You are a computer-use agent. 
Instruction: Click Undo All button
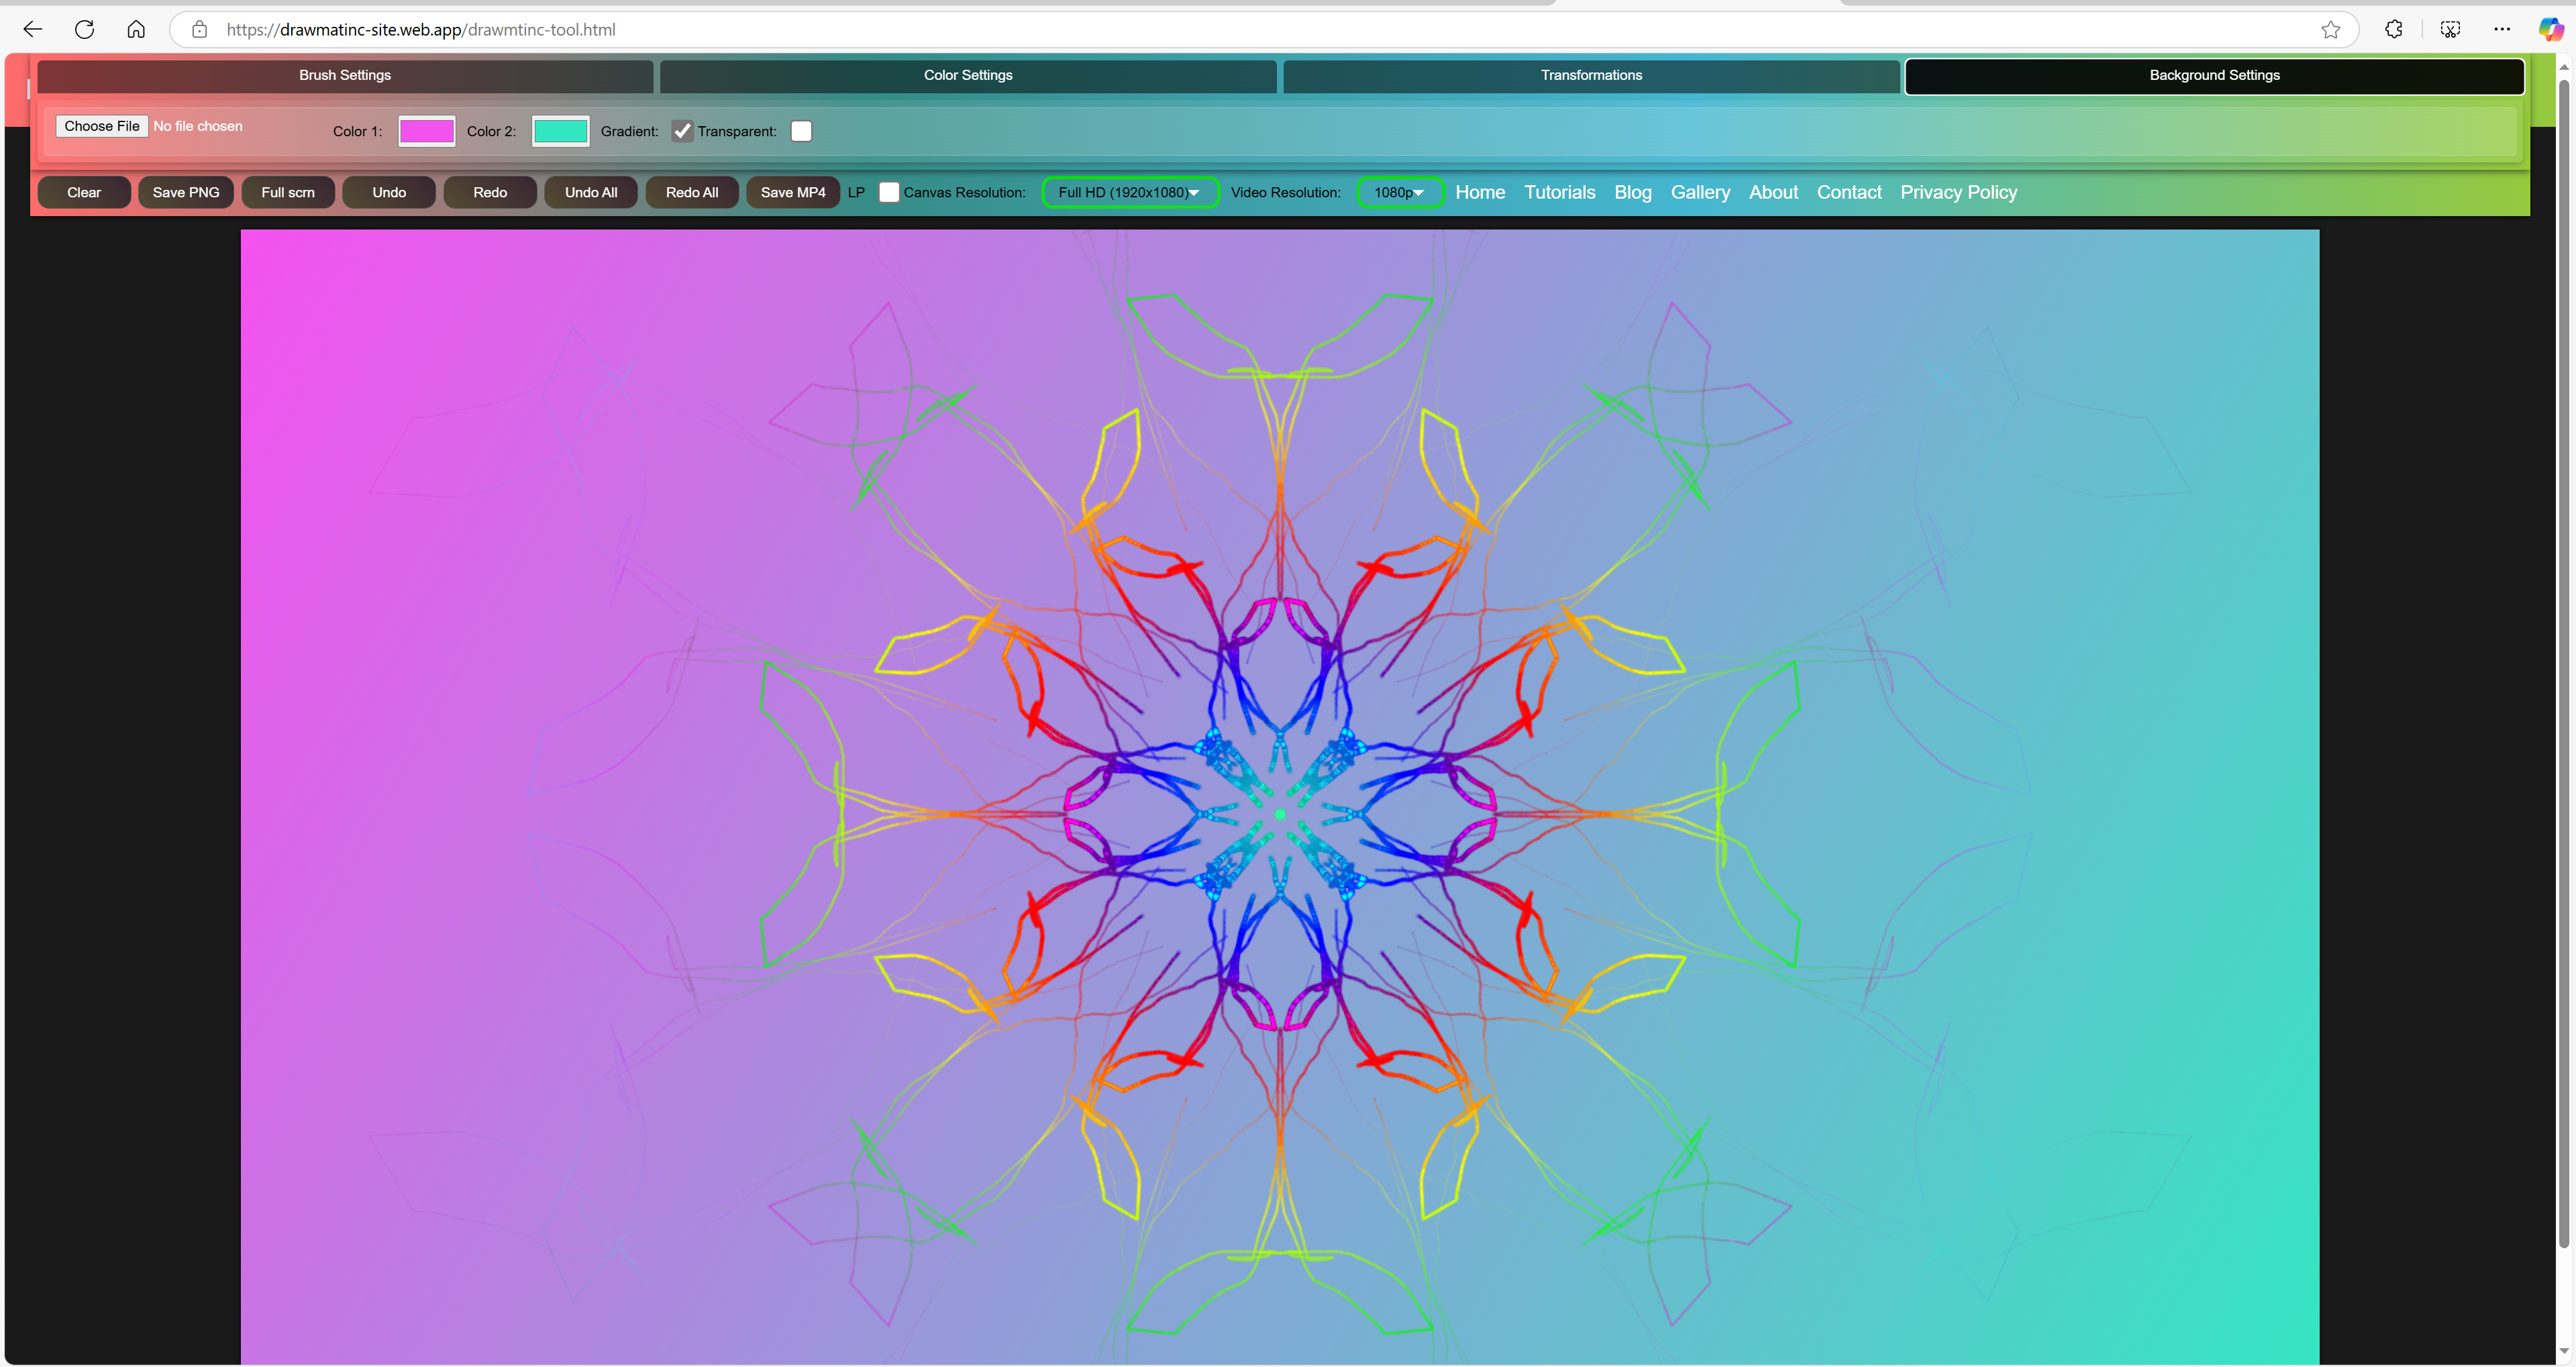click(x=591, y=192)
